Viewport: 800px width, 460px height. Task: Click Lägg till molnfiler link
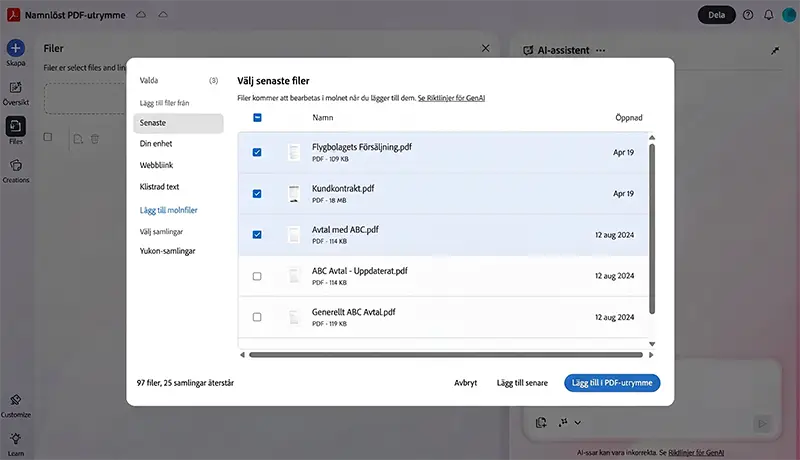[x=168, y=210]
